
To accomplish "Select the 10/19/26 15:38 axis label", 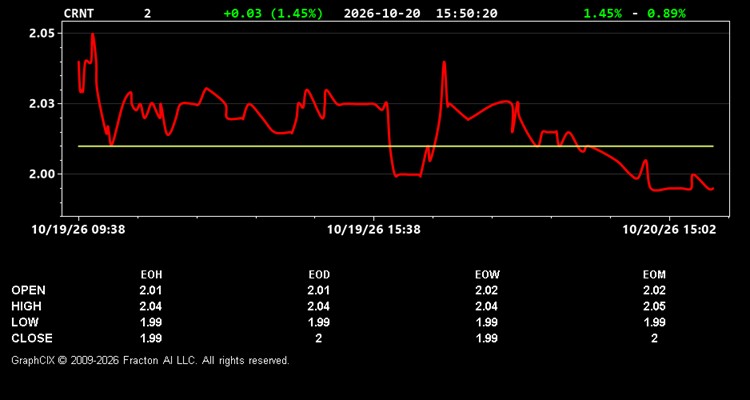I will 374,230.
